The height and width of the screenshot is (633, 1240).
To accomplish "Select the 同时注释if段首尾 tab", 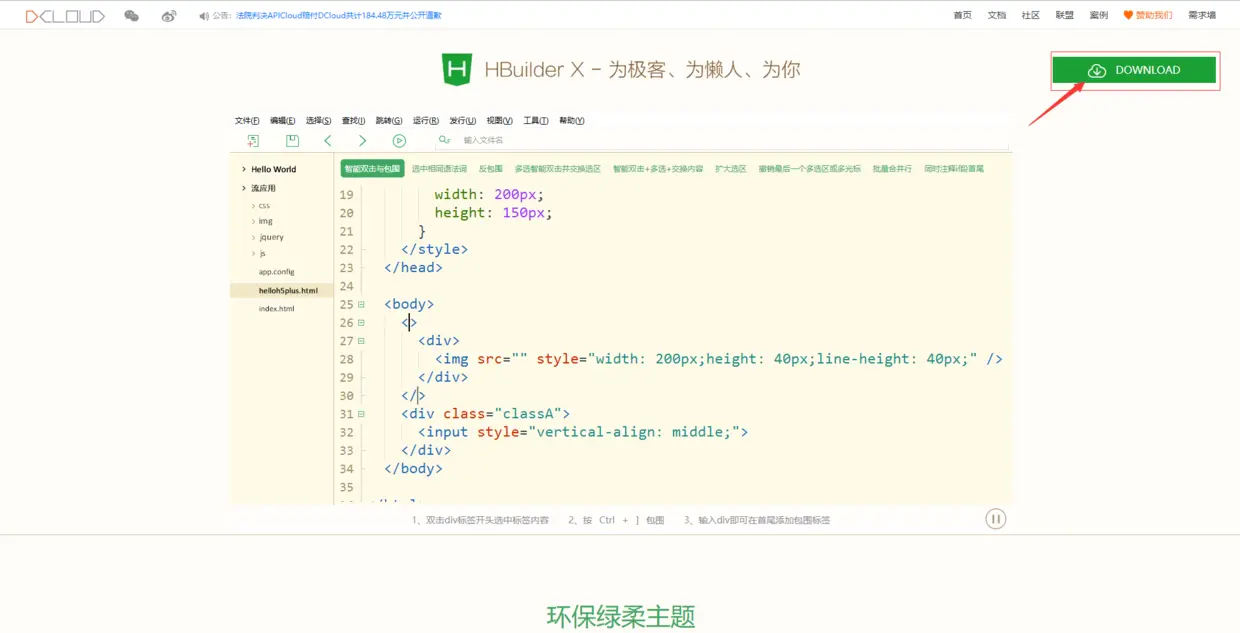I will click(x=954, y=169).
